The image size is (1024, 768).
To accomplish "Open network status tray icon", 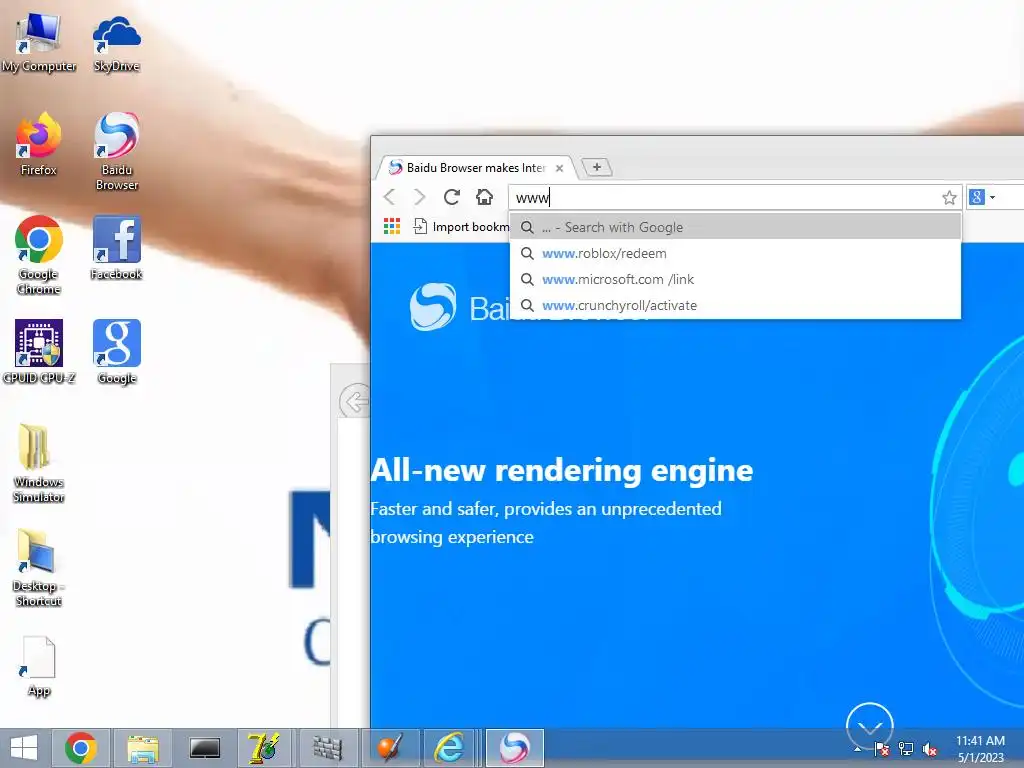I will tap(906, 749).
